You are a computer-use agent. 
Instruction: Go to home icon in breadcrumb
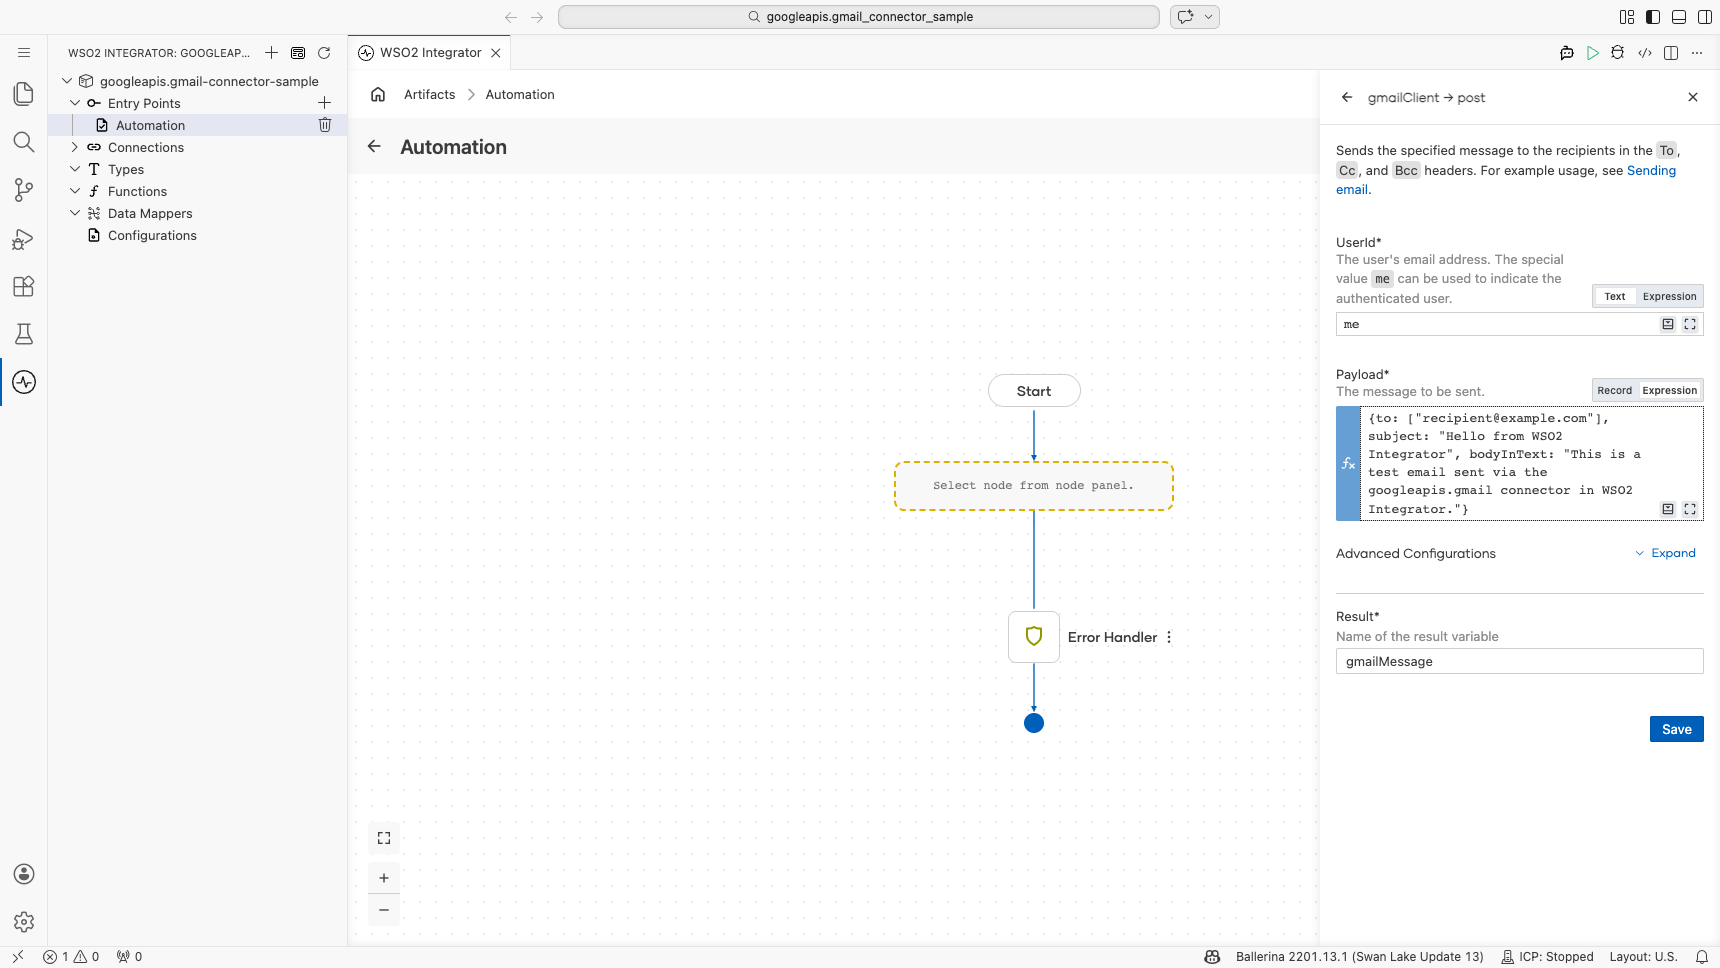(378, 95)
